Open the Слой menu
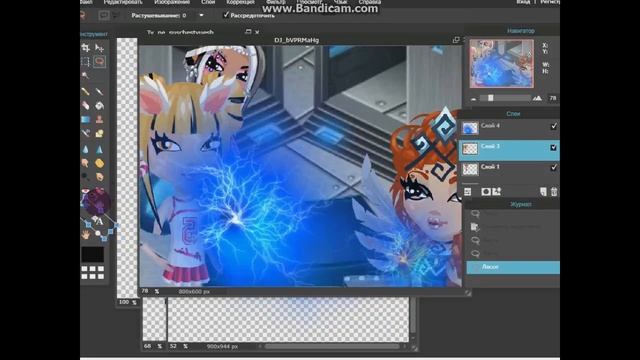Viewport: 640px width, 360px height. (208, 2)
